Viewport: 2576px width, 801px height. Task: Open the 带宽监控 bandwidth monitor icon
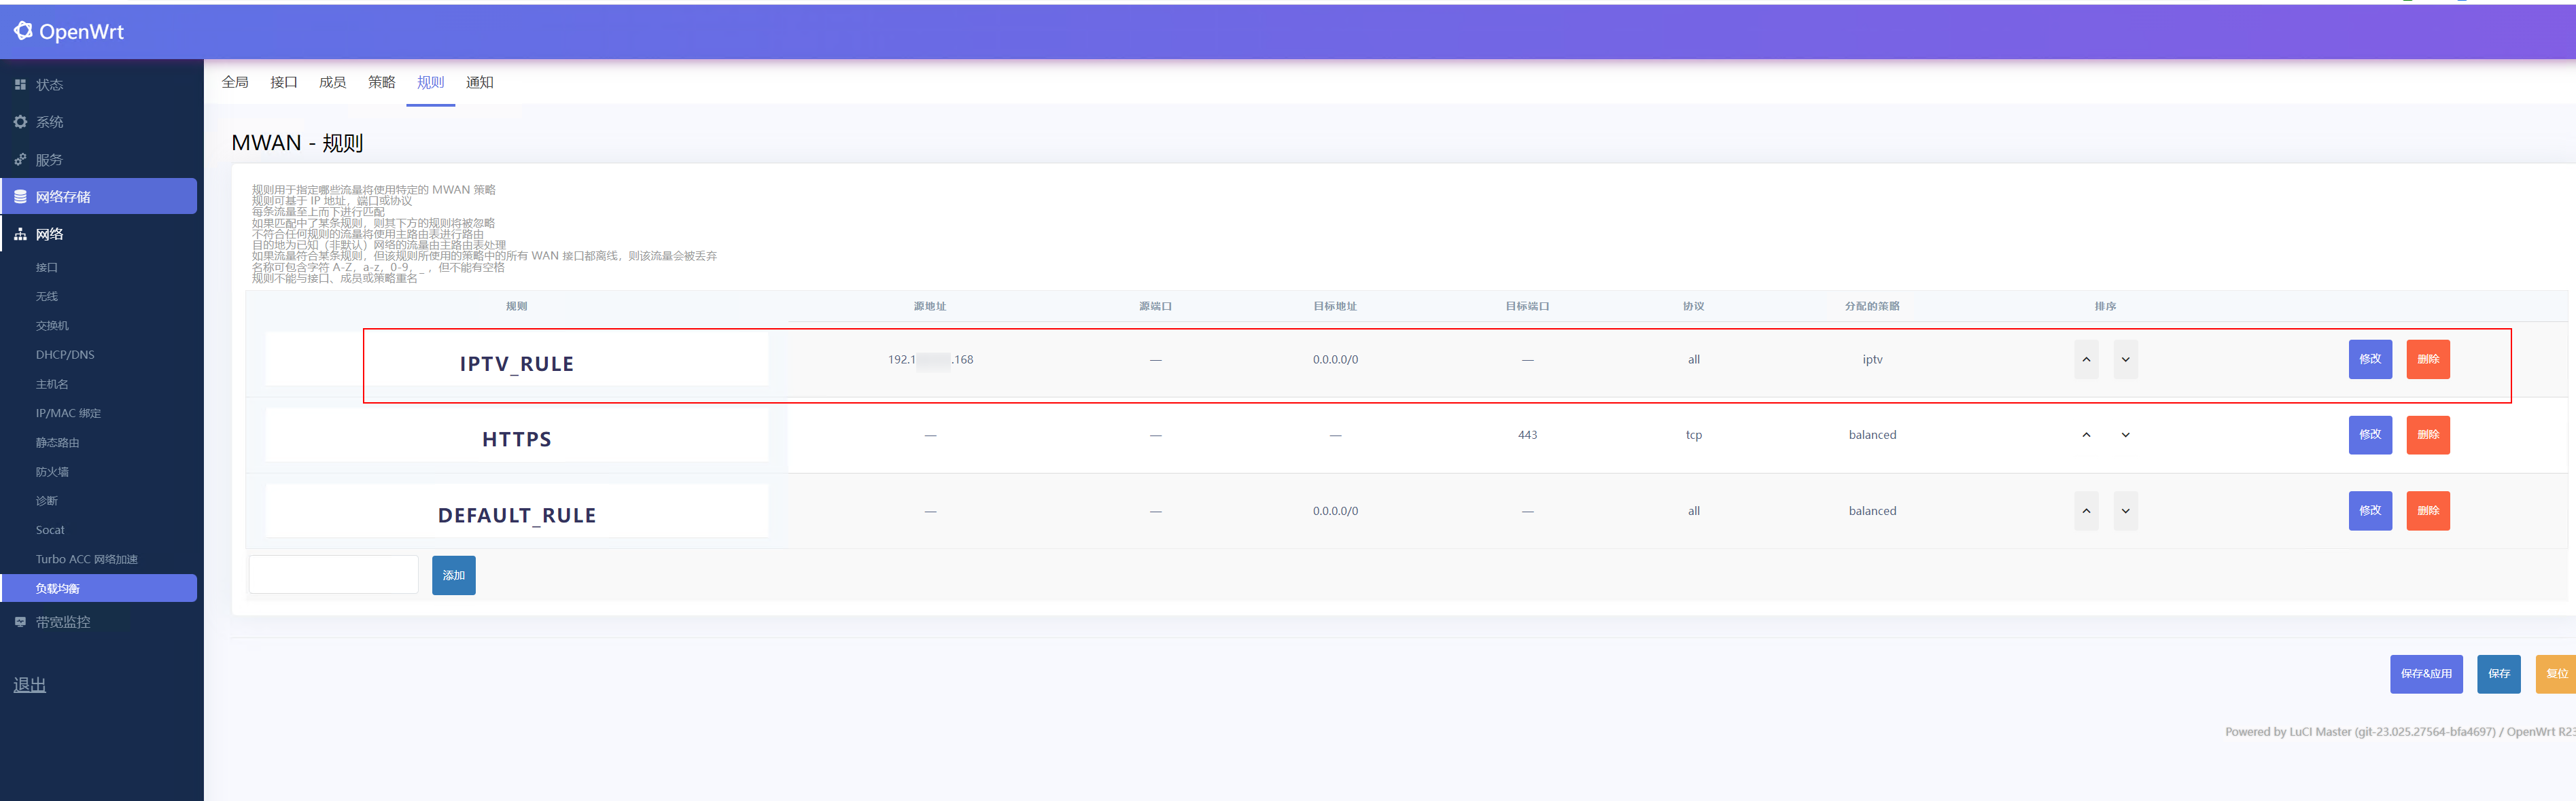(x=20, y=622)
